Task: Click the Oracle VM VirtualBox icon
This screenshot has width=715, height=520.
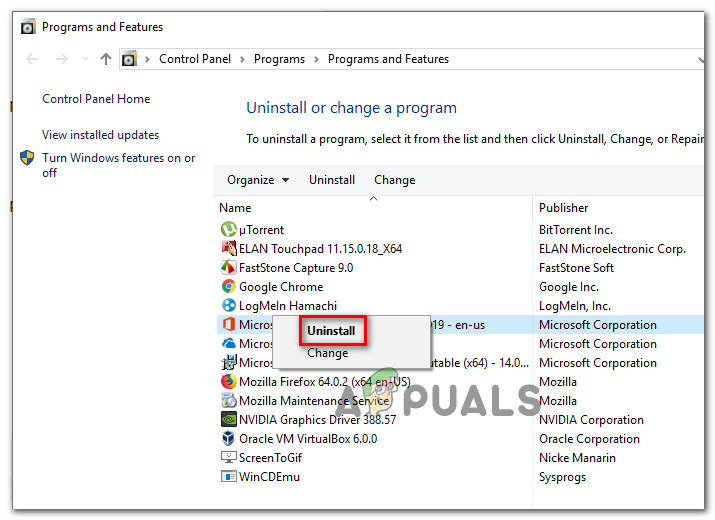Action: (228, 438)
